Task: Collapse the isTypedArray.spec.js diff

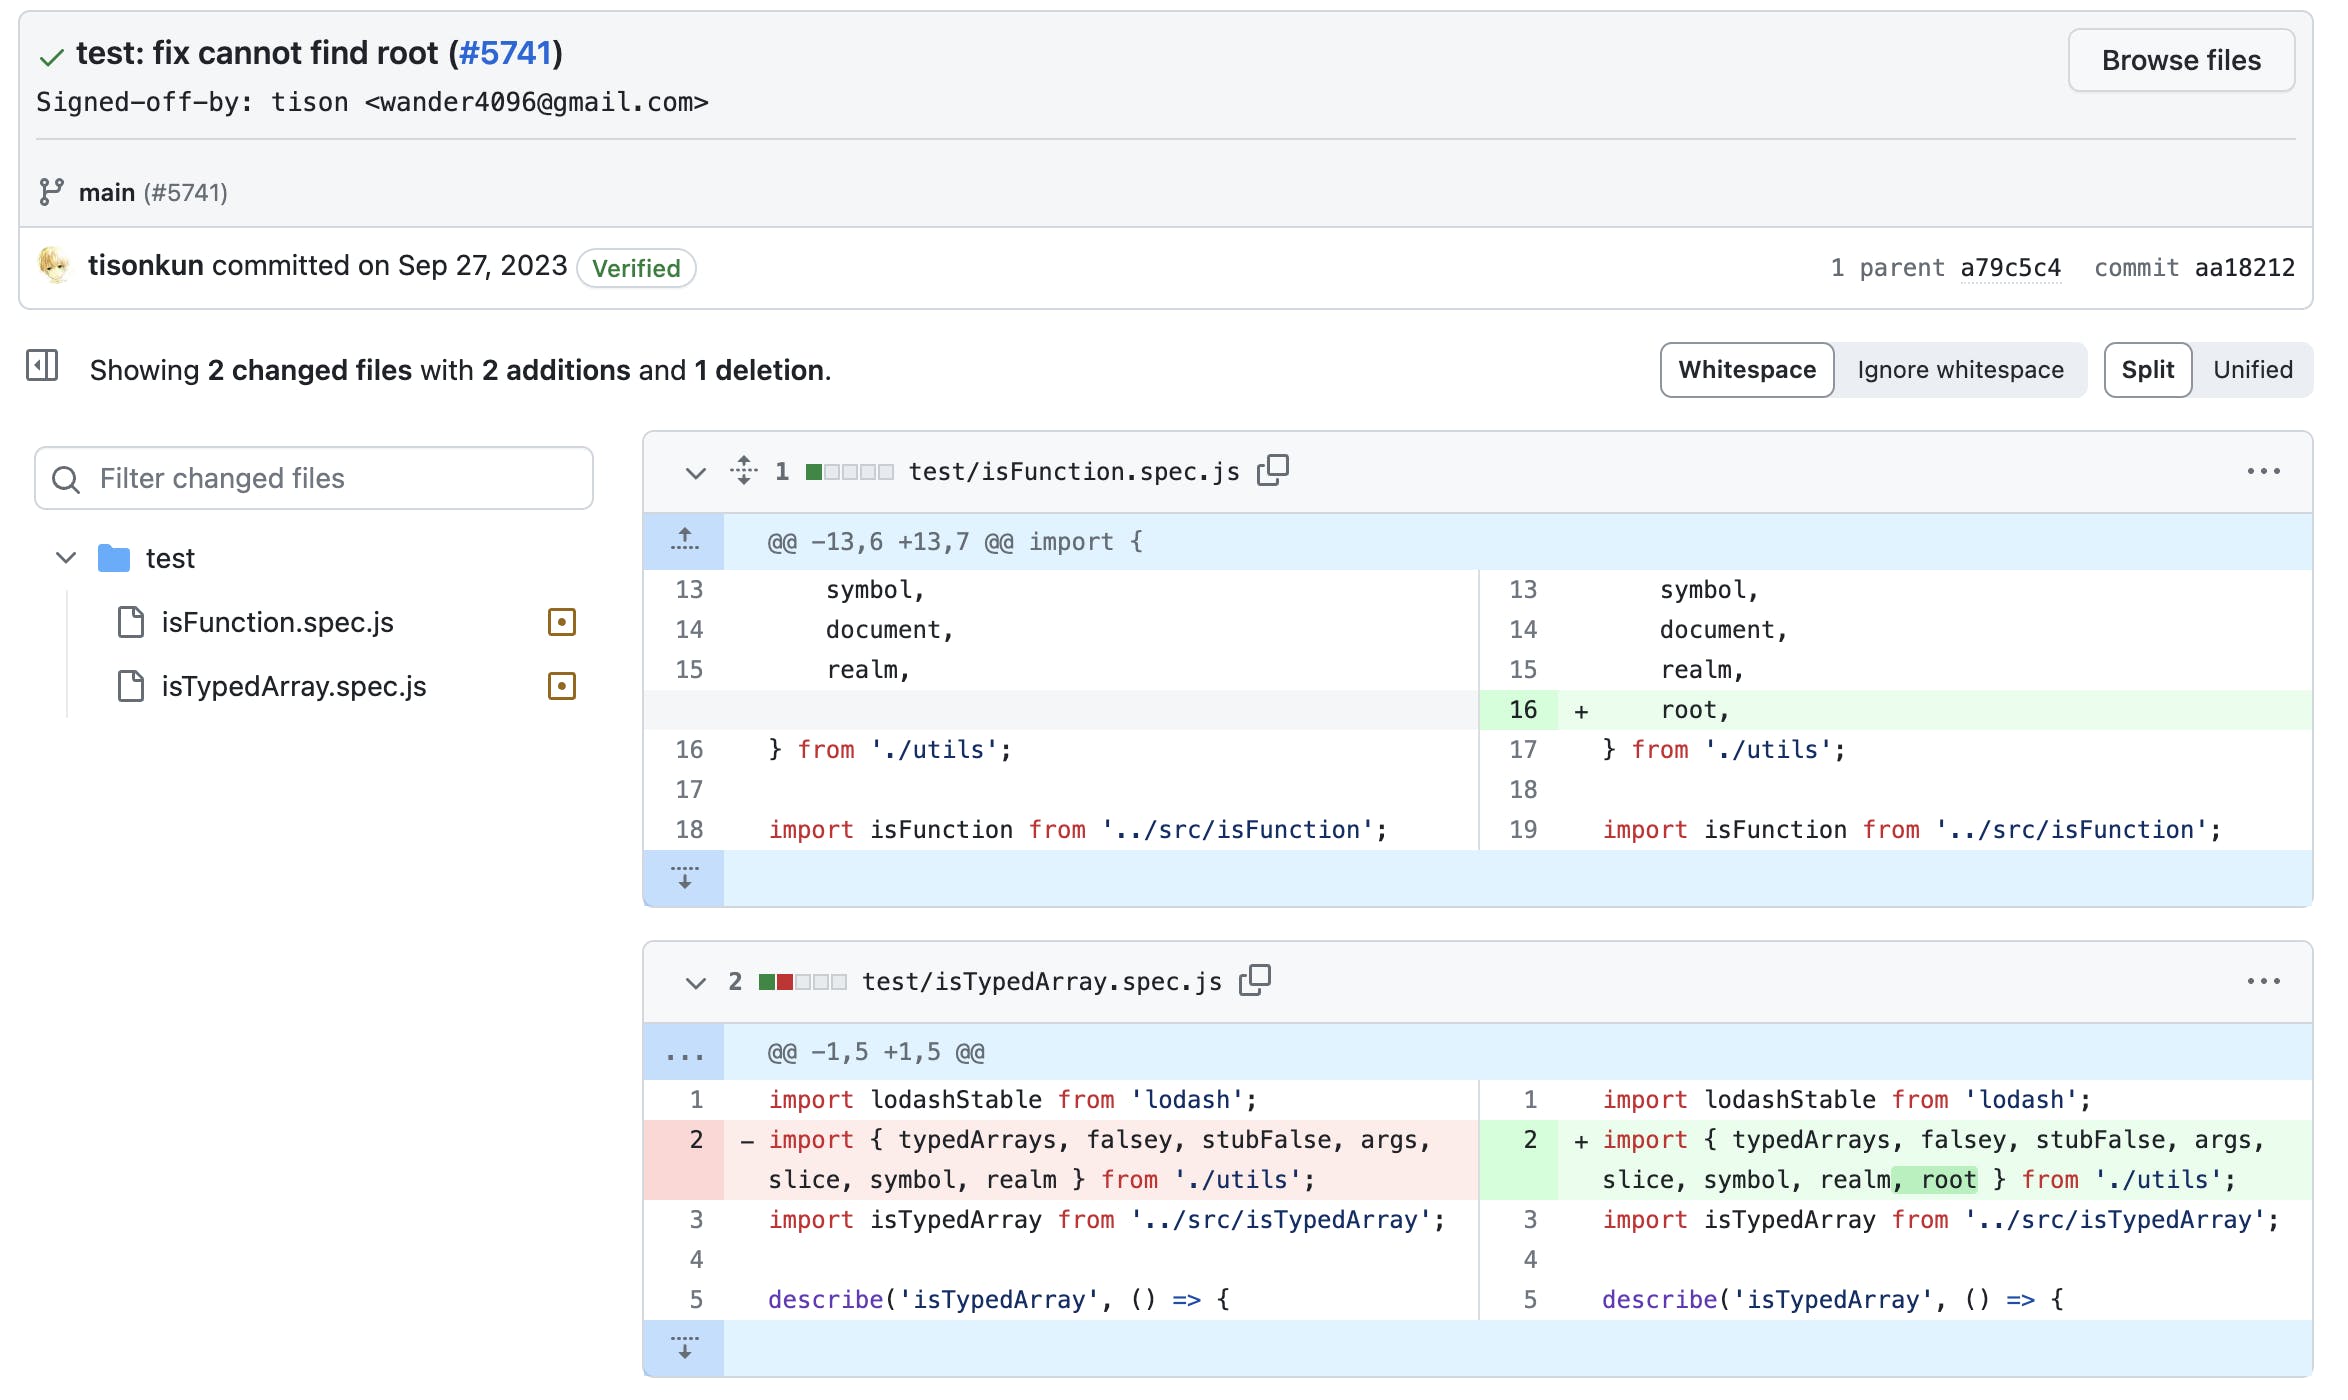Action: 695,982
